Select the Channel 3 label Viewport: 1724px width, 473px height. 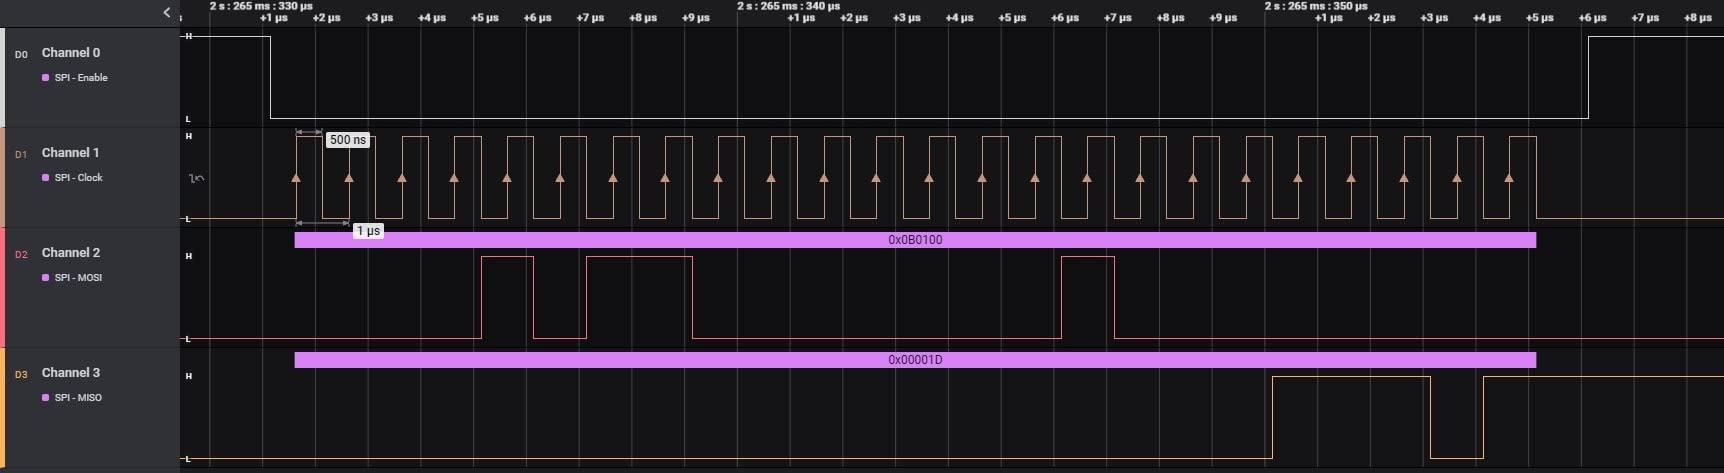click(71, 373)
